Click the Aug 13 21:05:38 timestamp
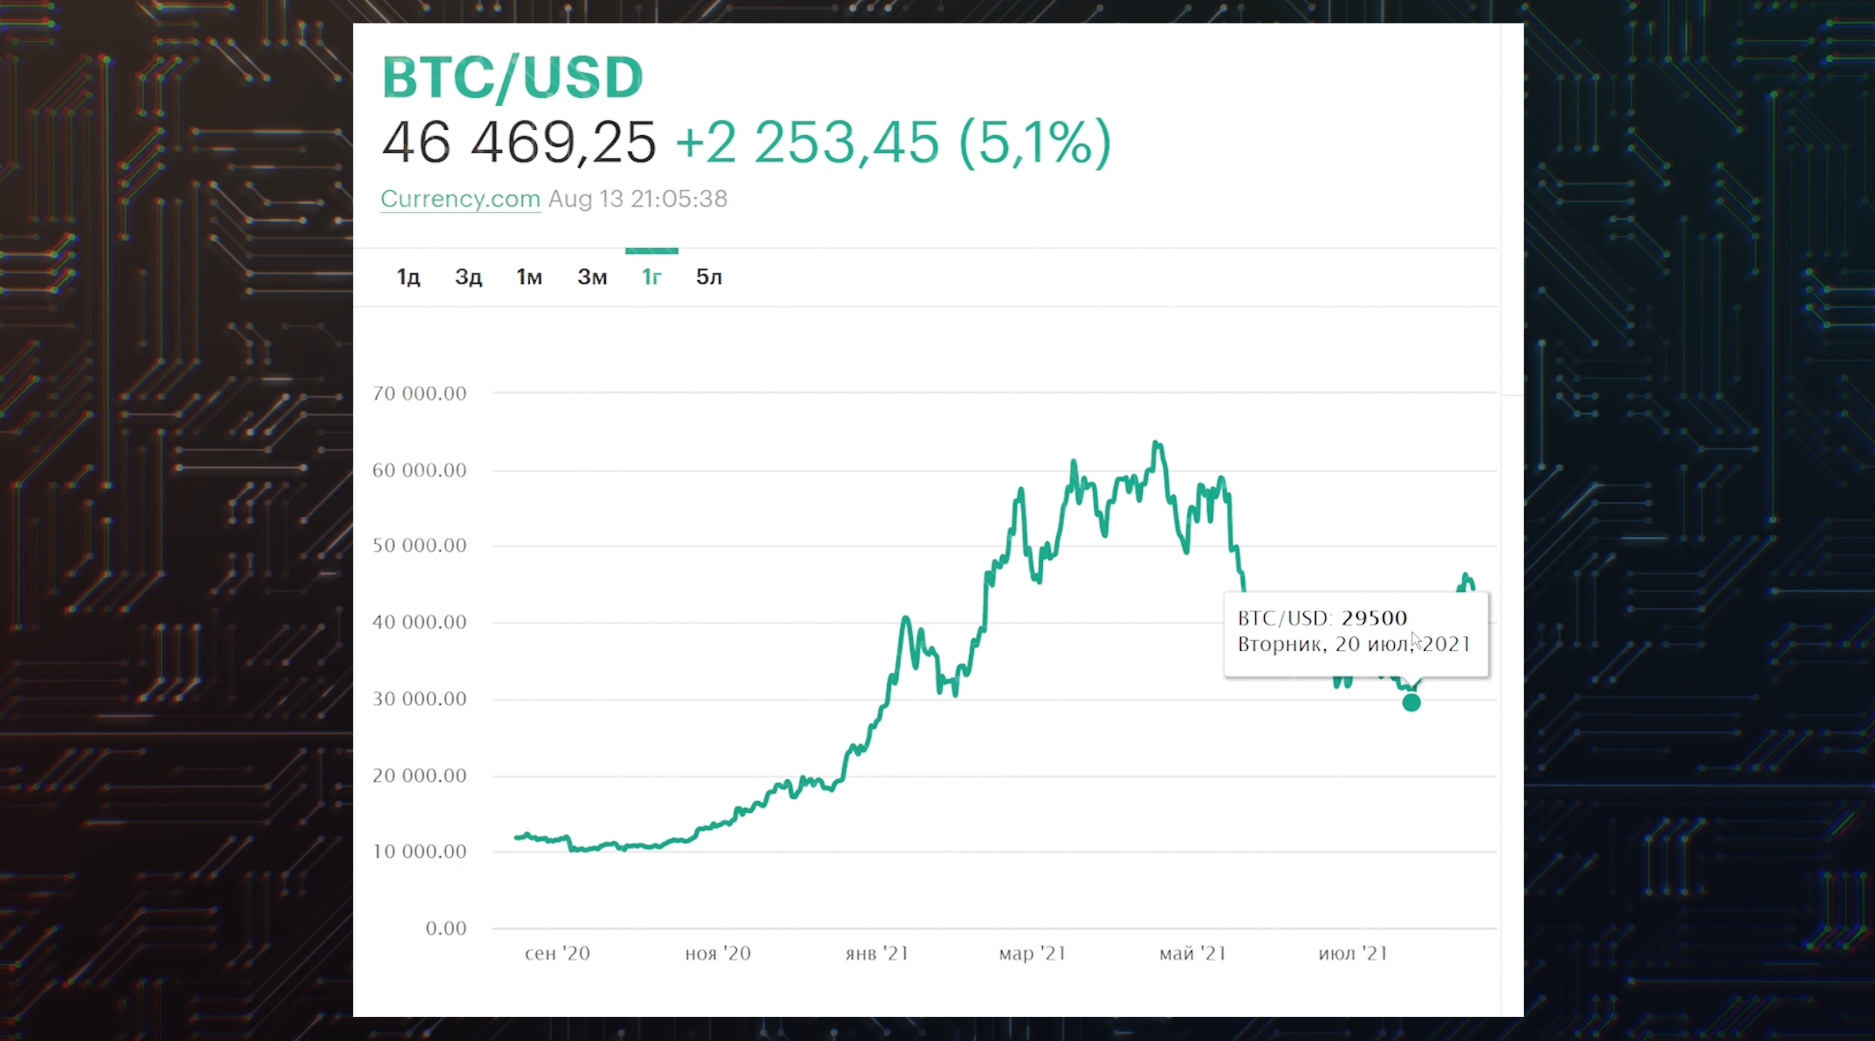 [637, 199]
